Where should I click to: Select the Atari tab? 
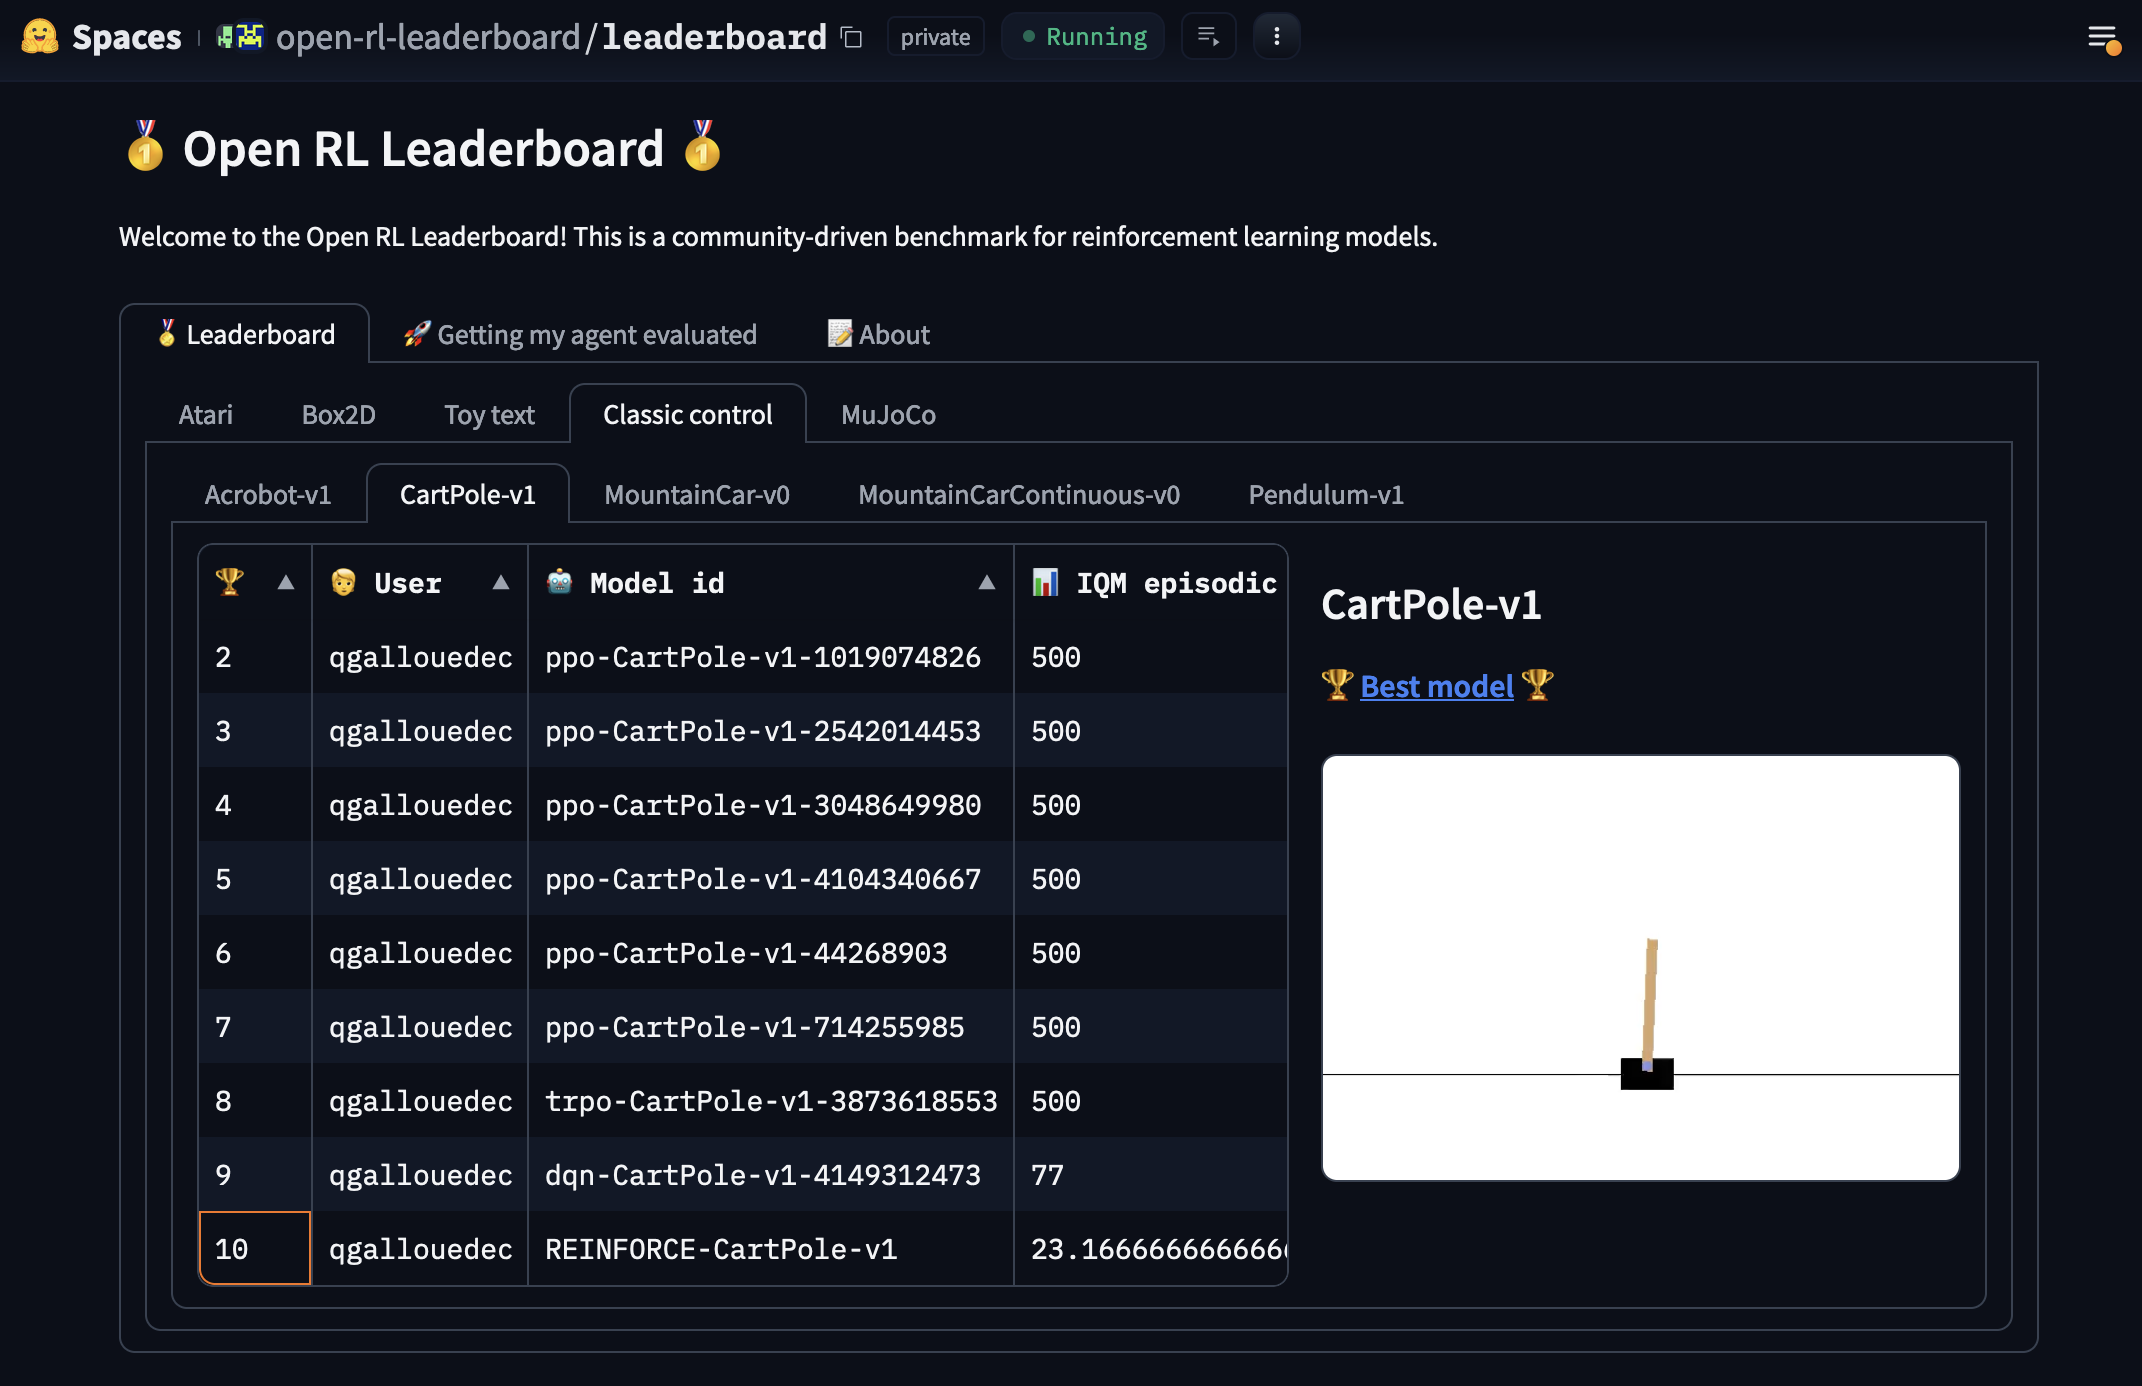click(x=205, y=414)
